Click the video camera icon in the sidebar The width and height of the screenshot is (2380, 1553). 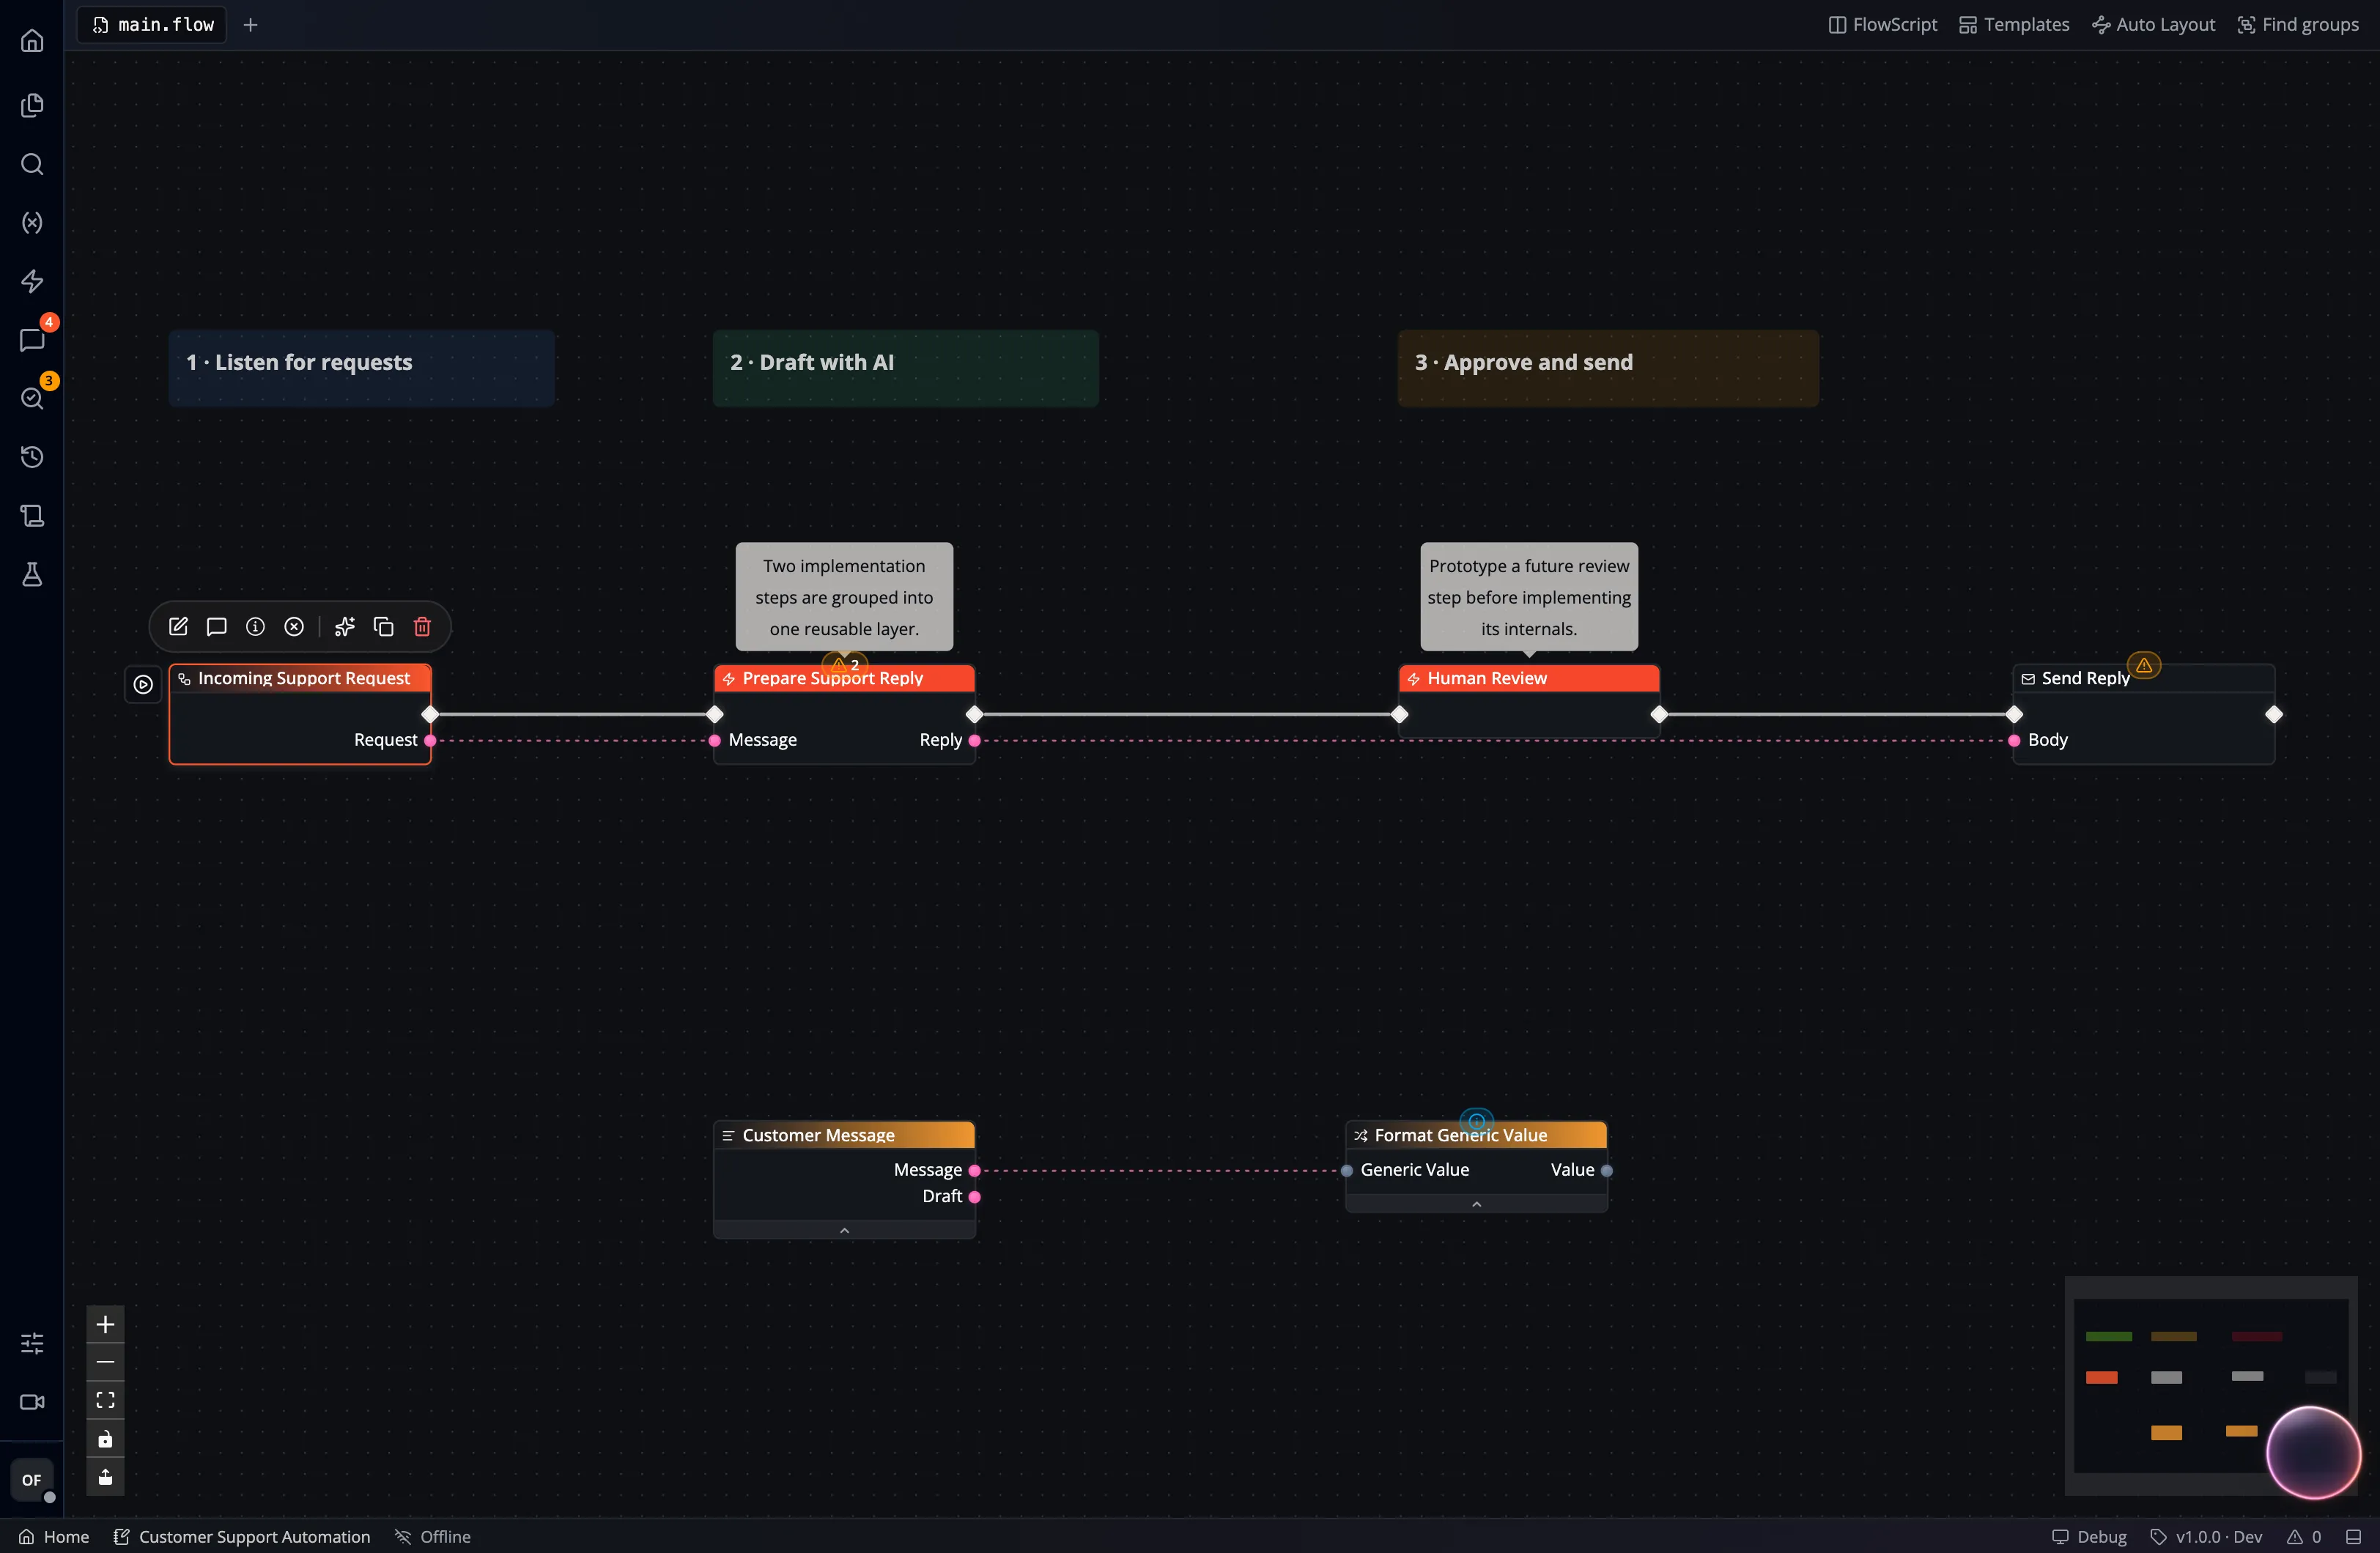32,1402
